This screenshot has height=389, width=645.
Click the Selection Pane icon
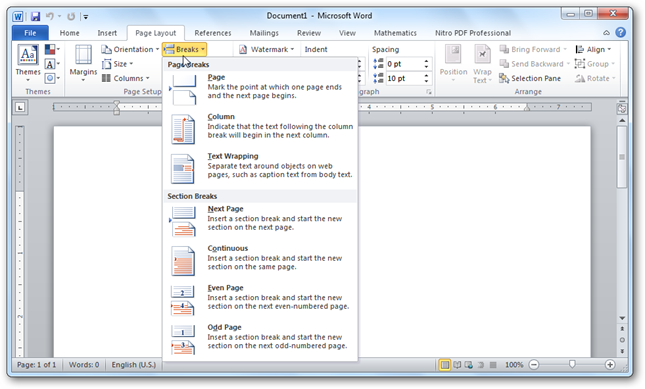[x=504, y=78]
